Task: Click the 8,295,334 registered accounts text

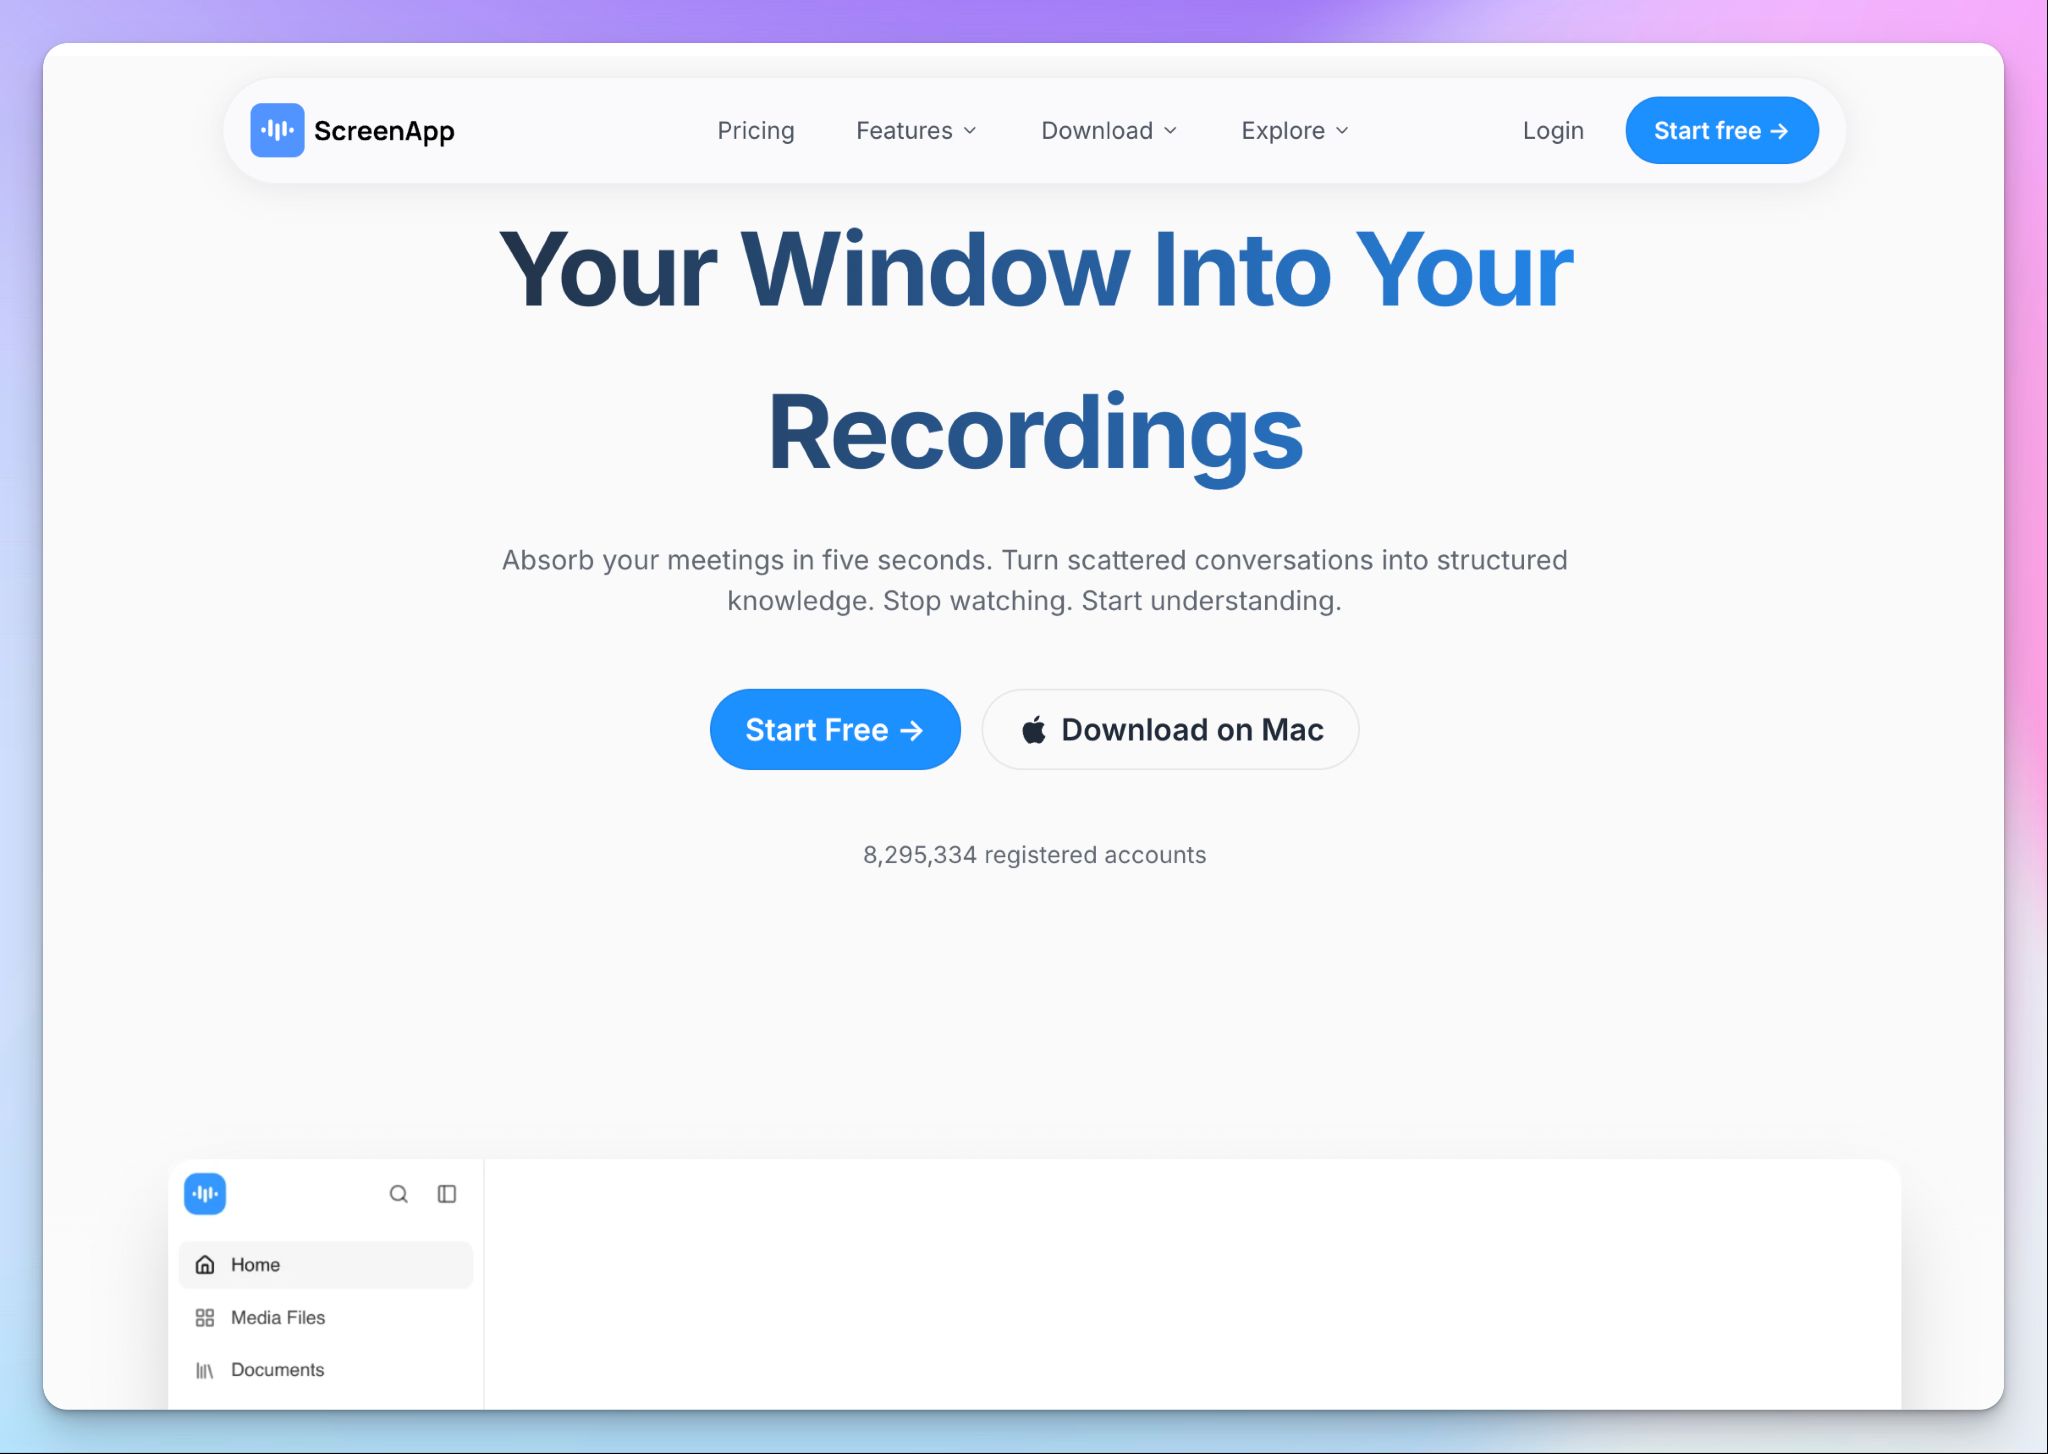Action: tap(1034, 854)
